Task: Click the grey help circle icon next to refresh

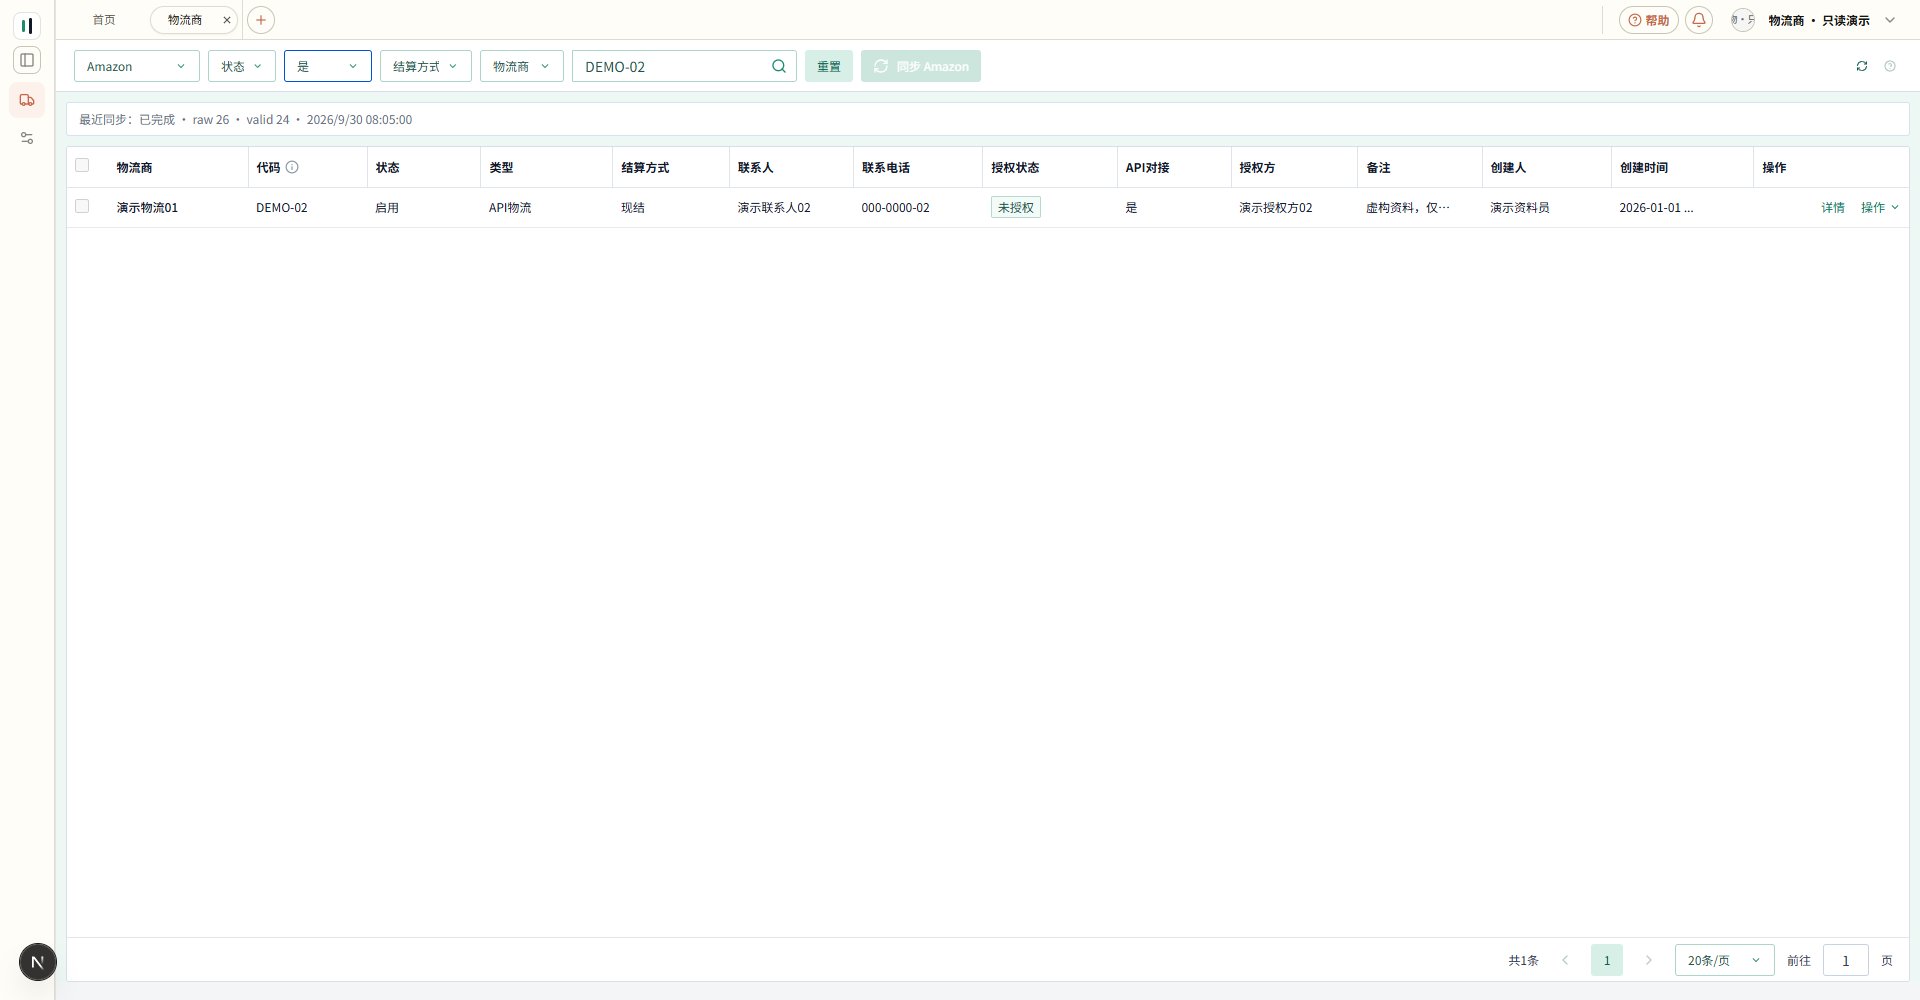Action: coord(1890,66)
